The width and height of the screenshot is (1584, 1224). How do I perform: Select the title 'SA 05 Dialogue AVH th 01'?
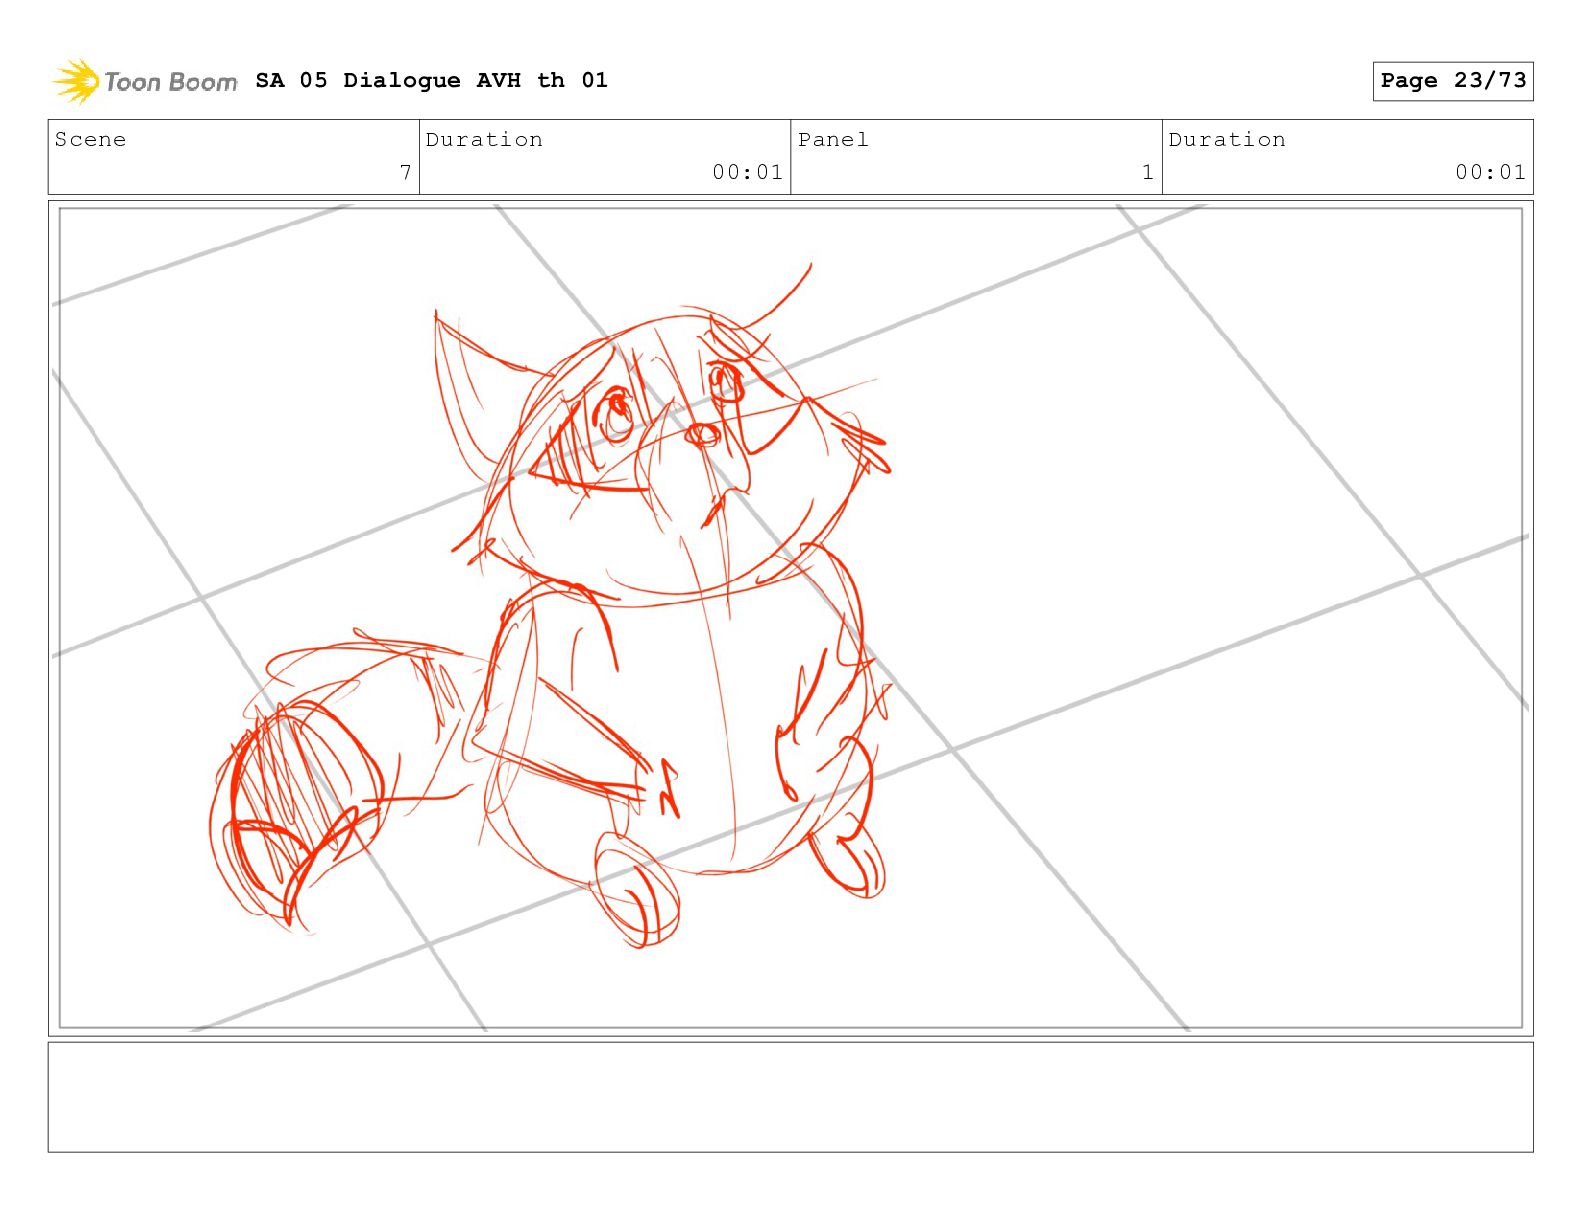431,80
